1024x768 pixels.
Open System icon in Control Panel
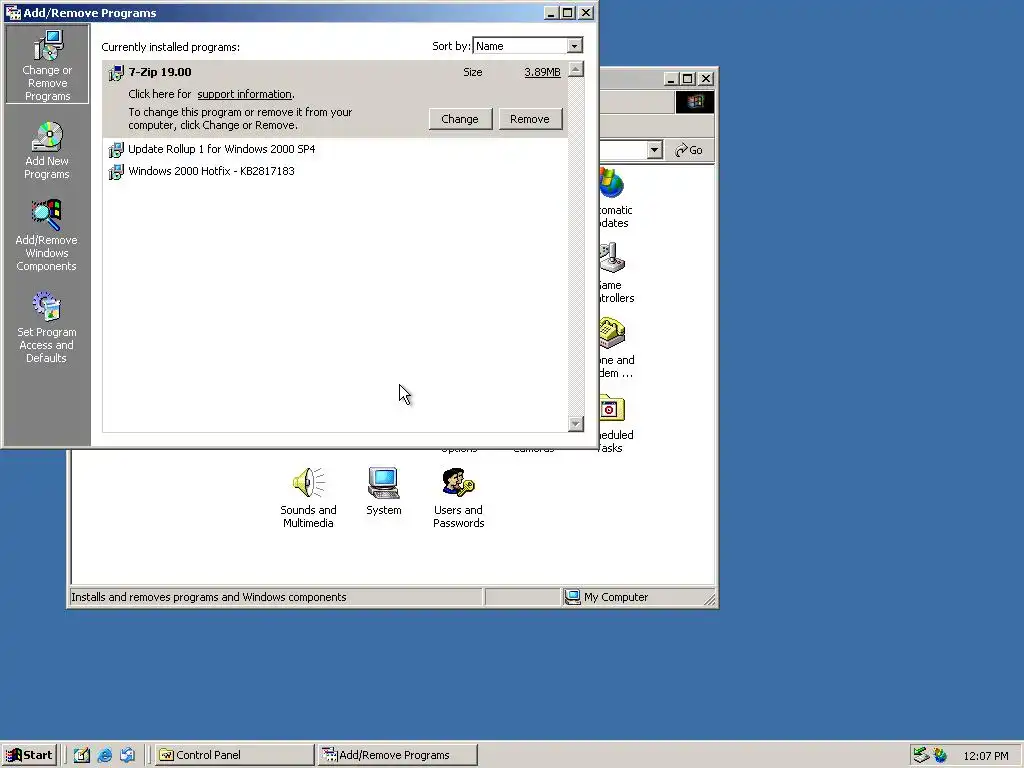(383, 491)
